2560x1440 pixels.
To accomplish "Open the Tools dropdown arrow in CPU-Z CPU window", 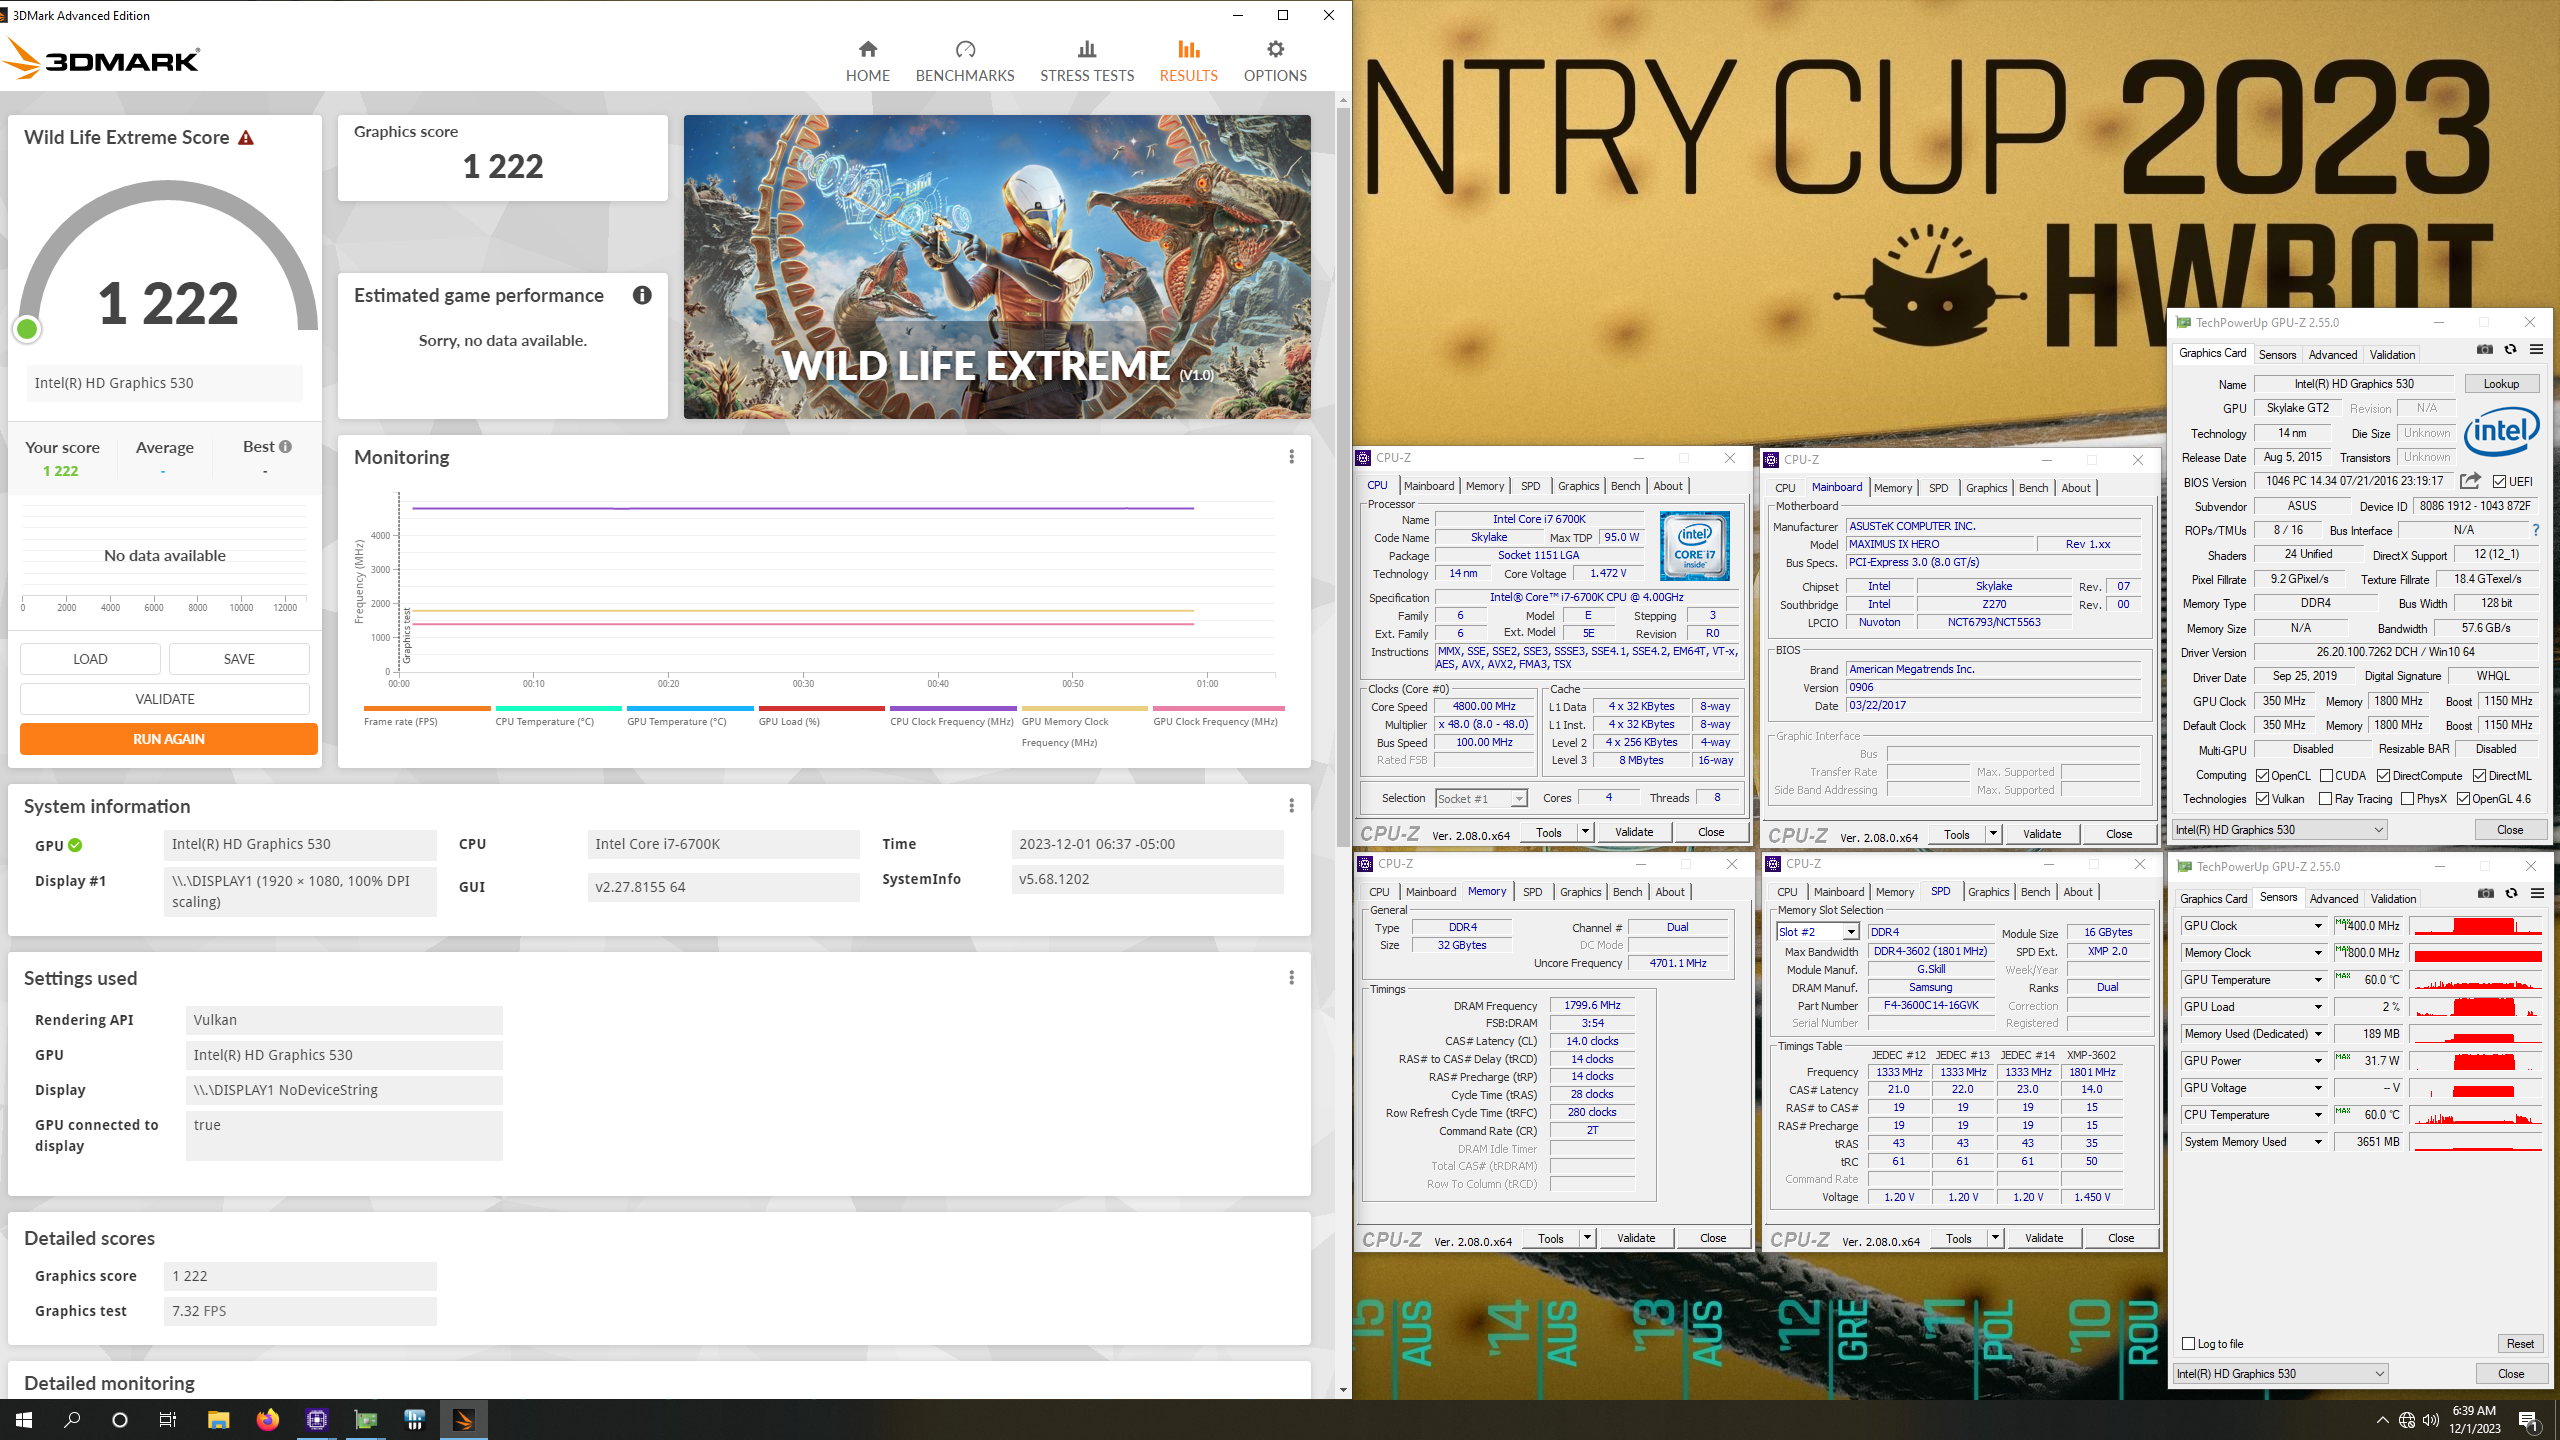I will coord(1585,832).
